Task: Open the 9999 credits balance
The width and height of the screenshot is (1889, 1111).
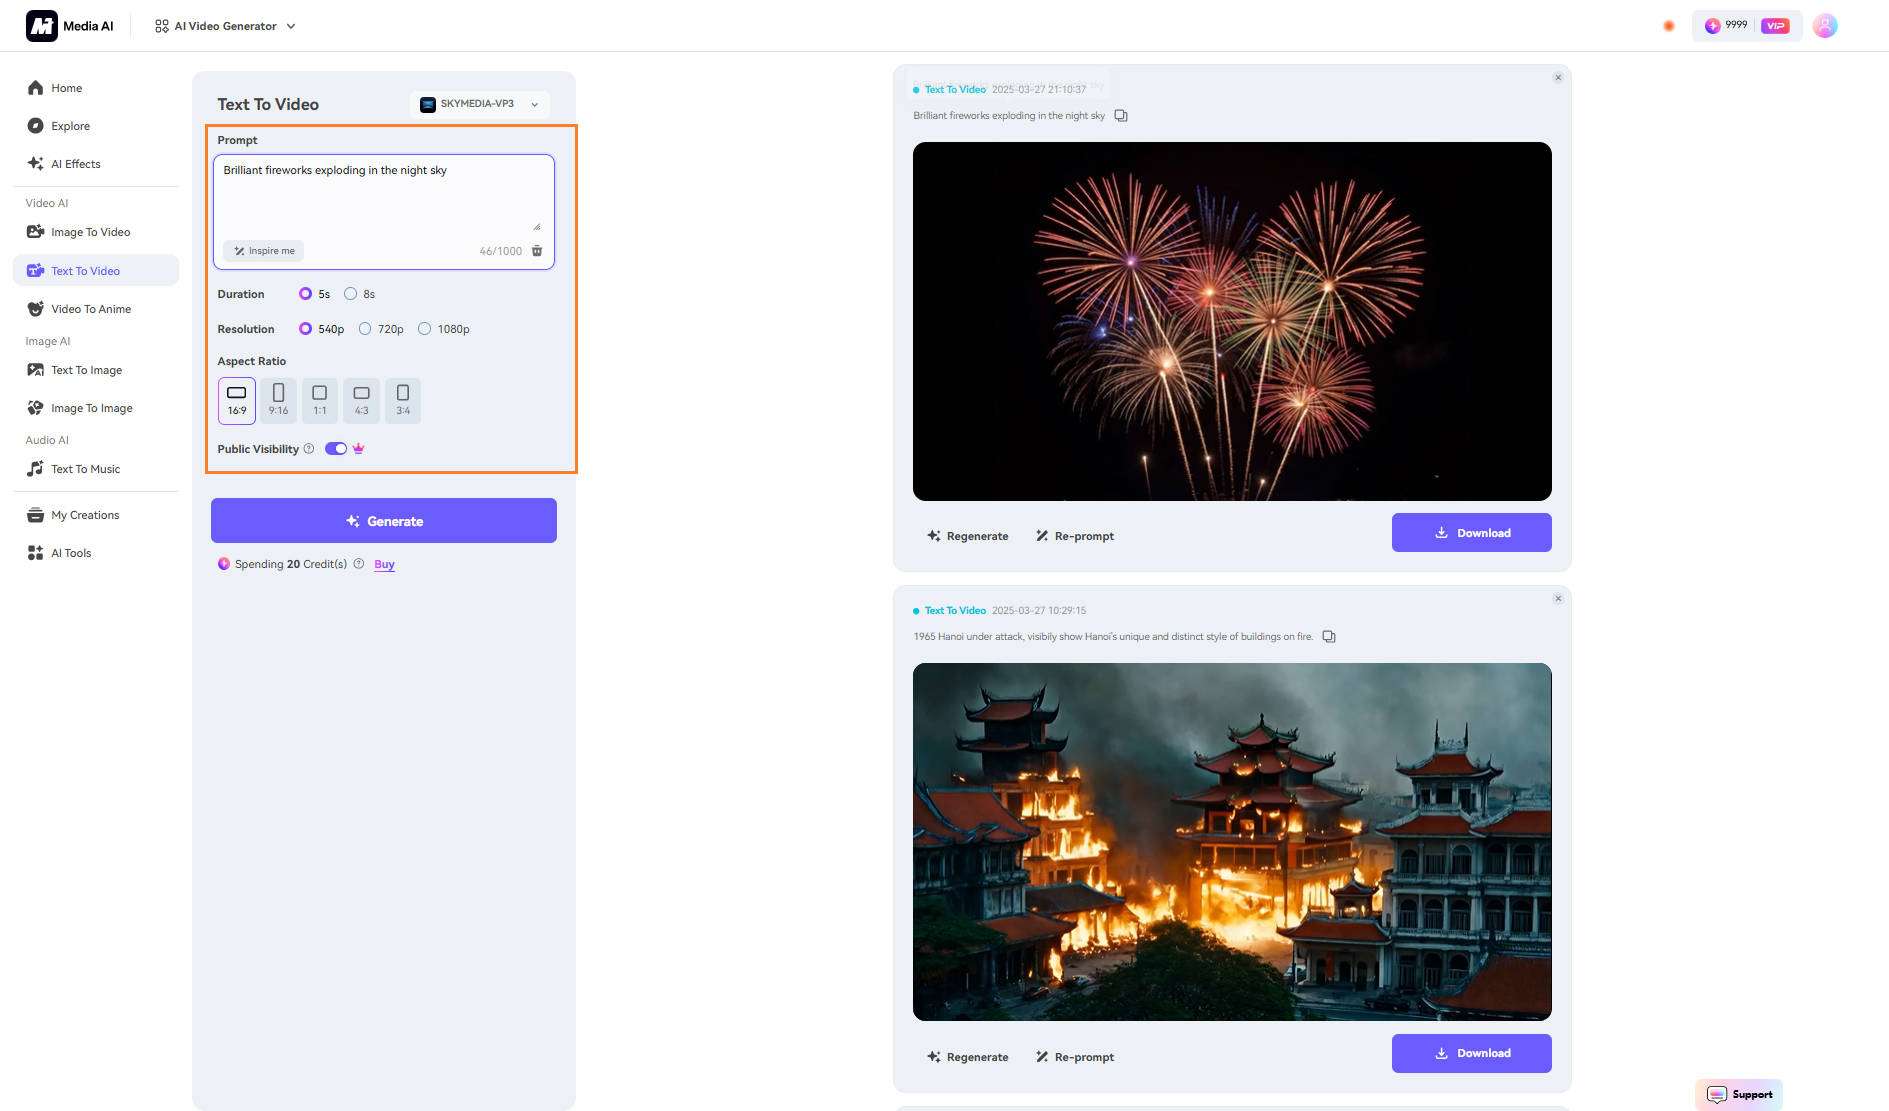Action: click(x=1727, y=26)
